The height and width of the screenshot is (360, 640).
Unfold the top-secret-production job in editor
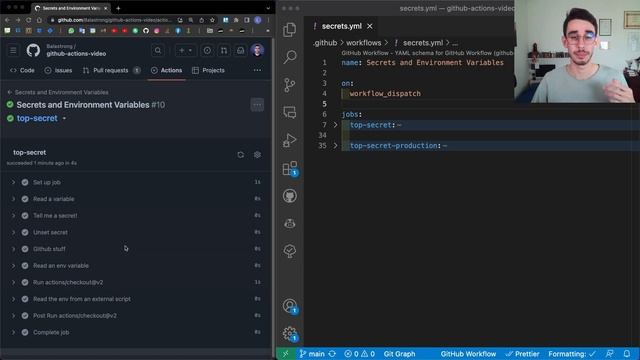(x=336, y=146)
